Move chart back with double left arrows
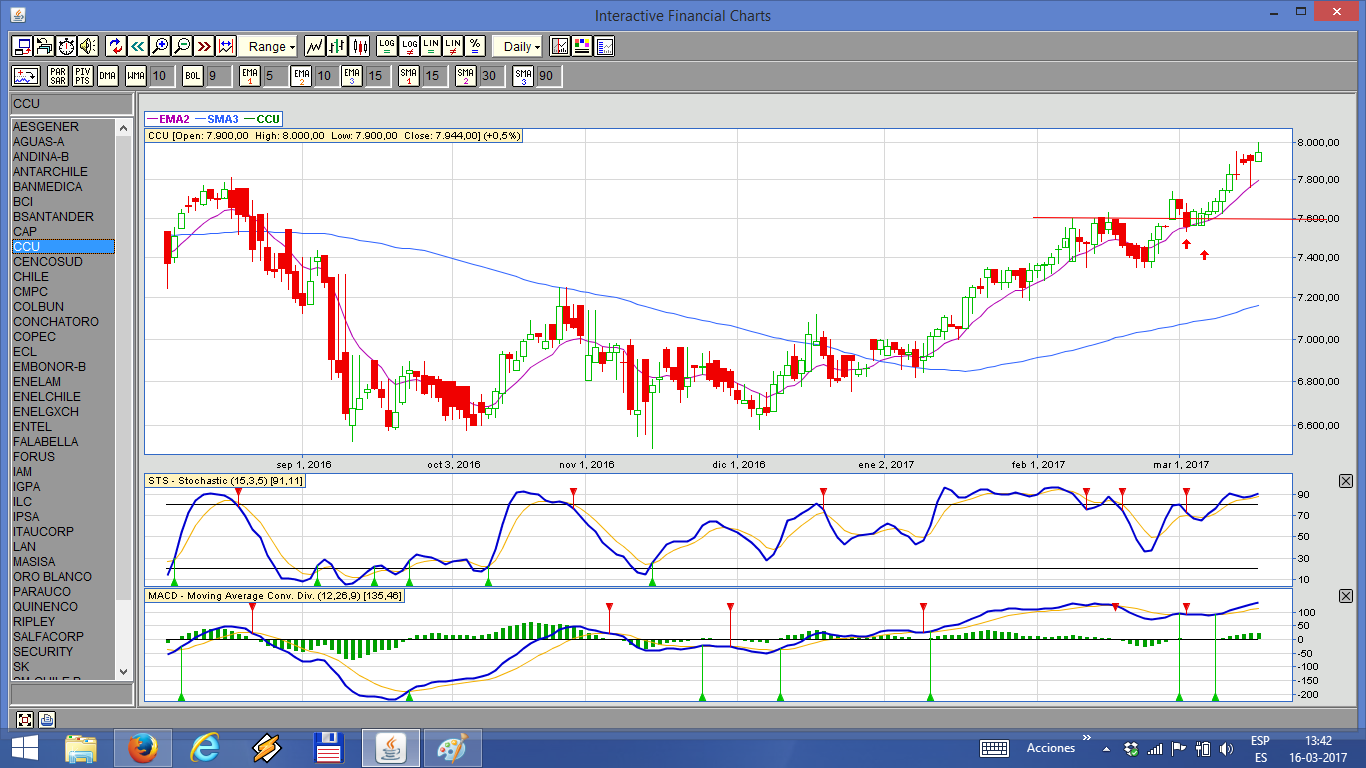1366x768 pixels. pos(137,46)
